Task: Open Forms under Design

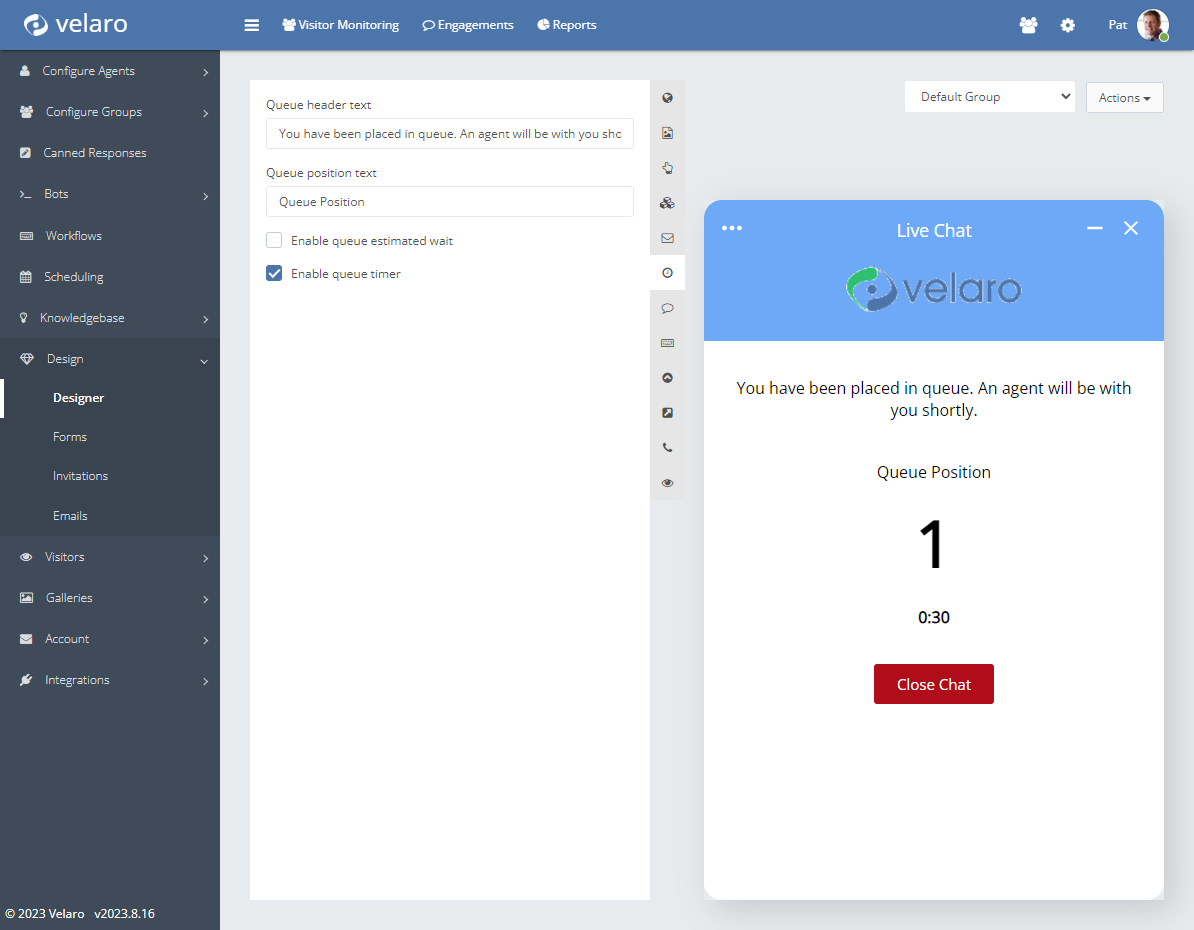Action: 70,437
